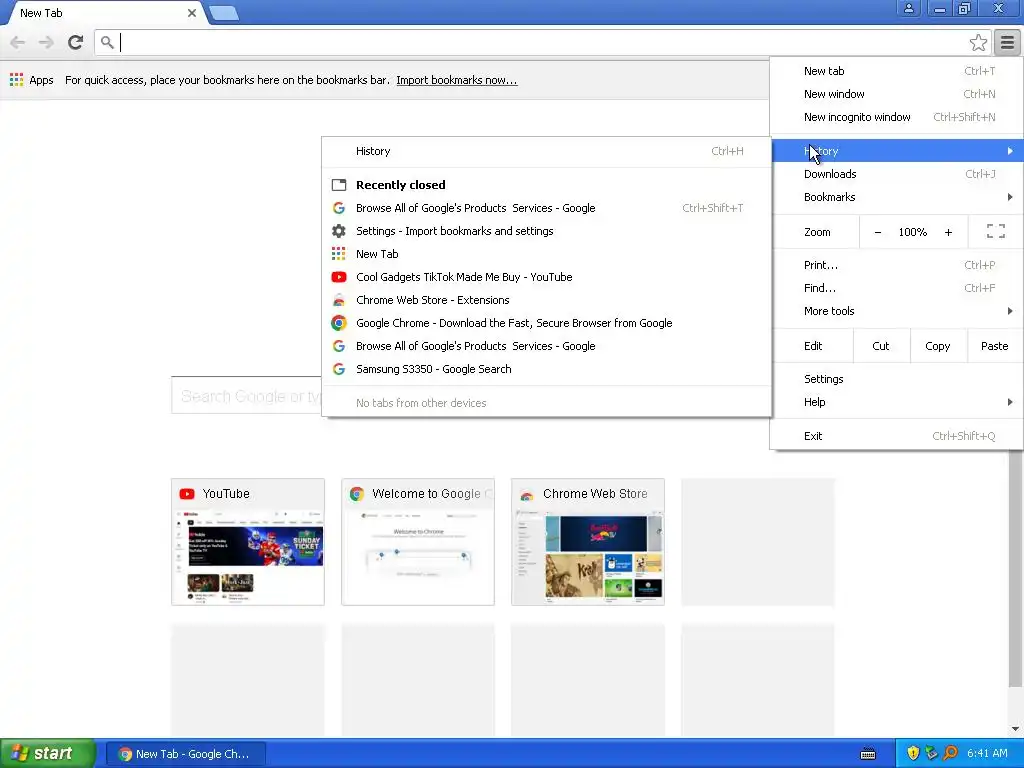Click the Google icon beside Samsung S3350 search
Viewport: 1024px width, 768px height.
(x=338, y=369)
